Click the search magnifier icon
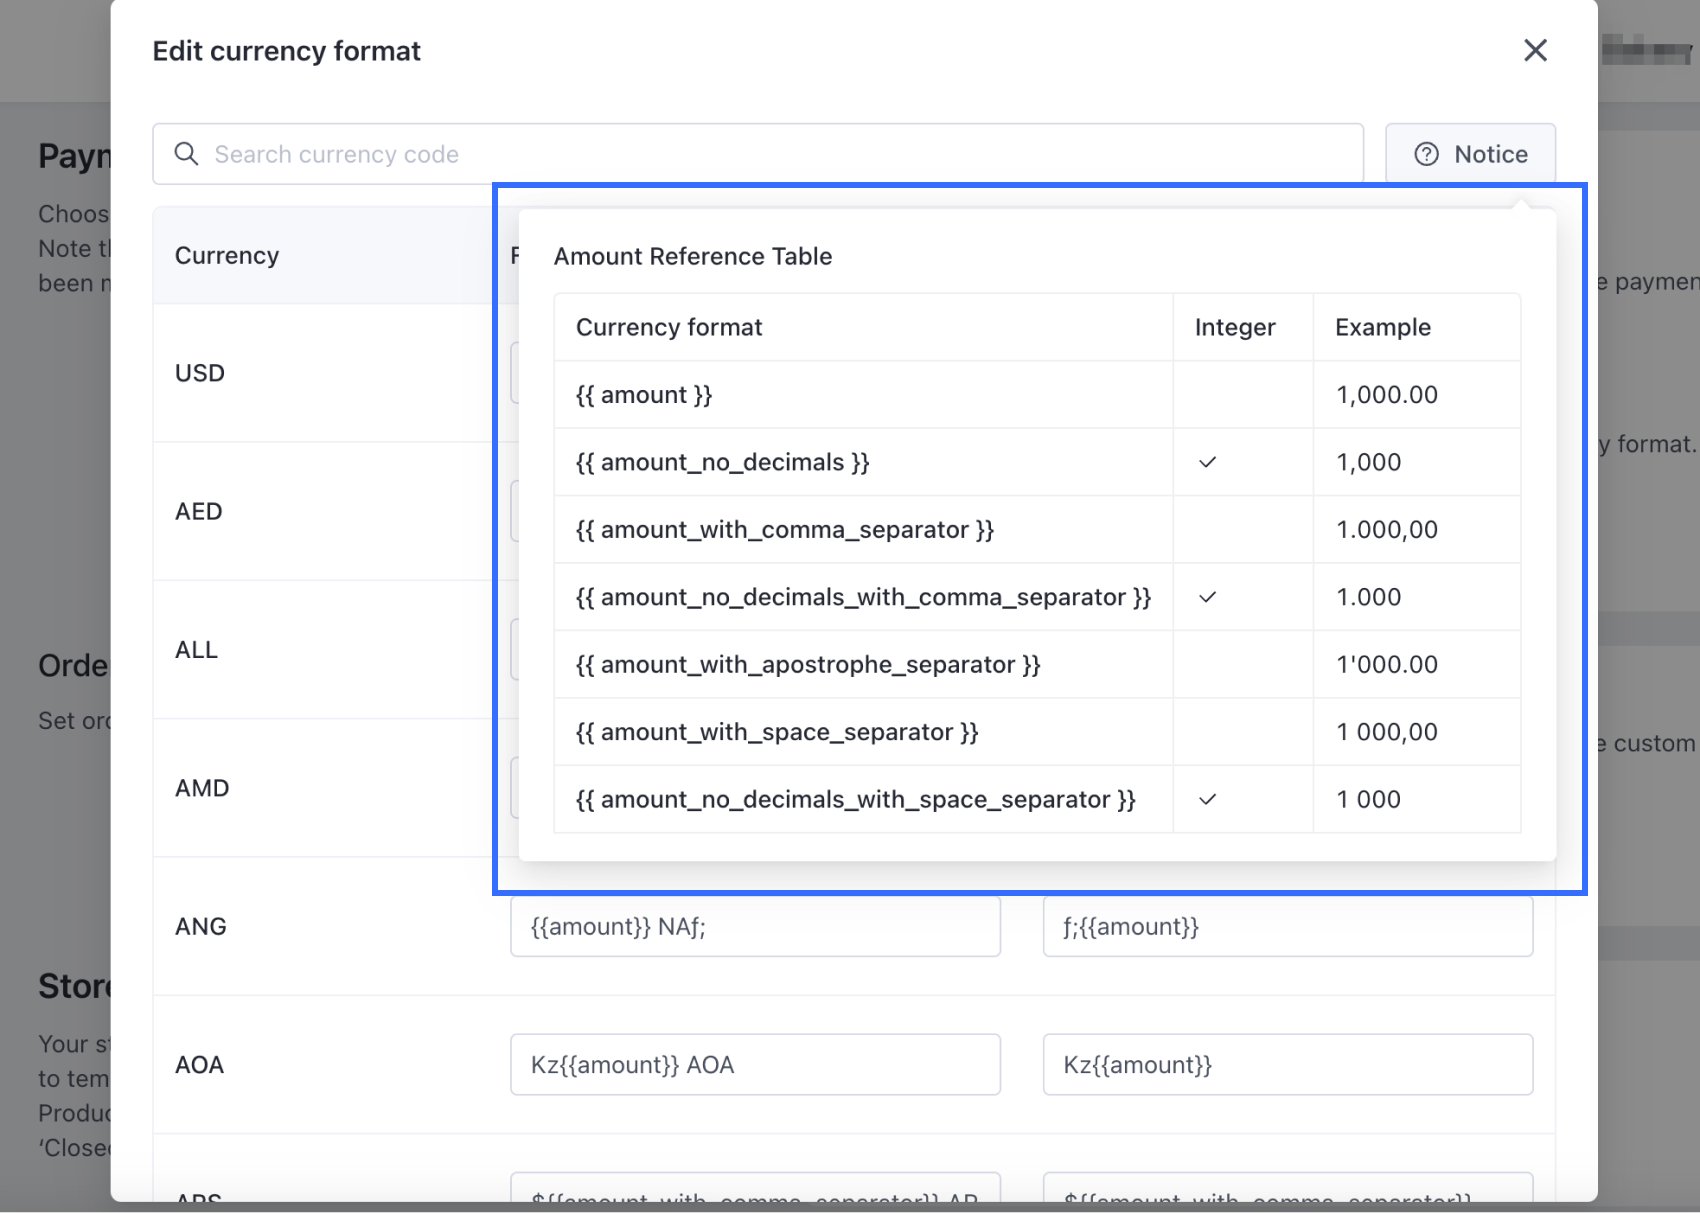This screenshot has width=1700, height=1213. pyautogui.click(x=186, y=154)
